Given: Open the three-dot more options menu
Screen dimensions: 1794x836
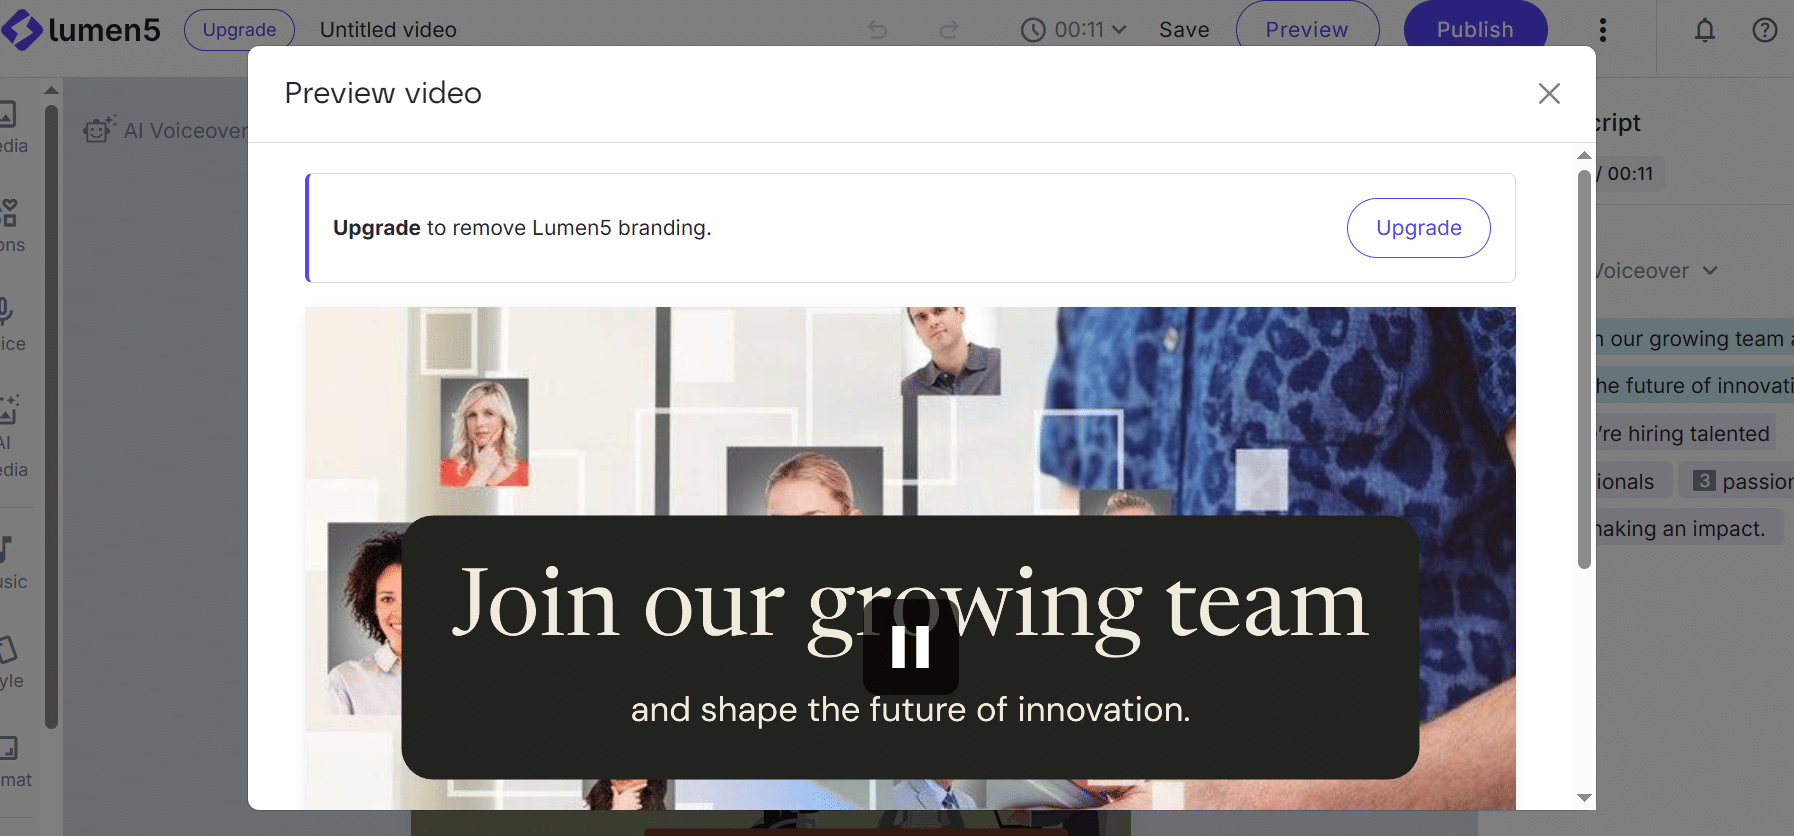Looking at the screenshot, I should coord(1603,30).
